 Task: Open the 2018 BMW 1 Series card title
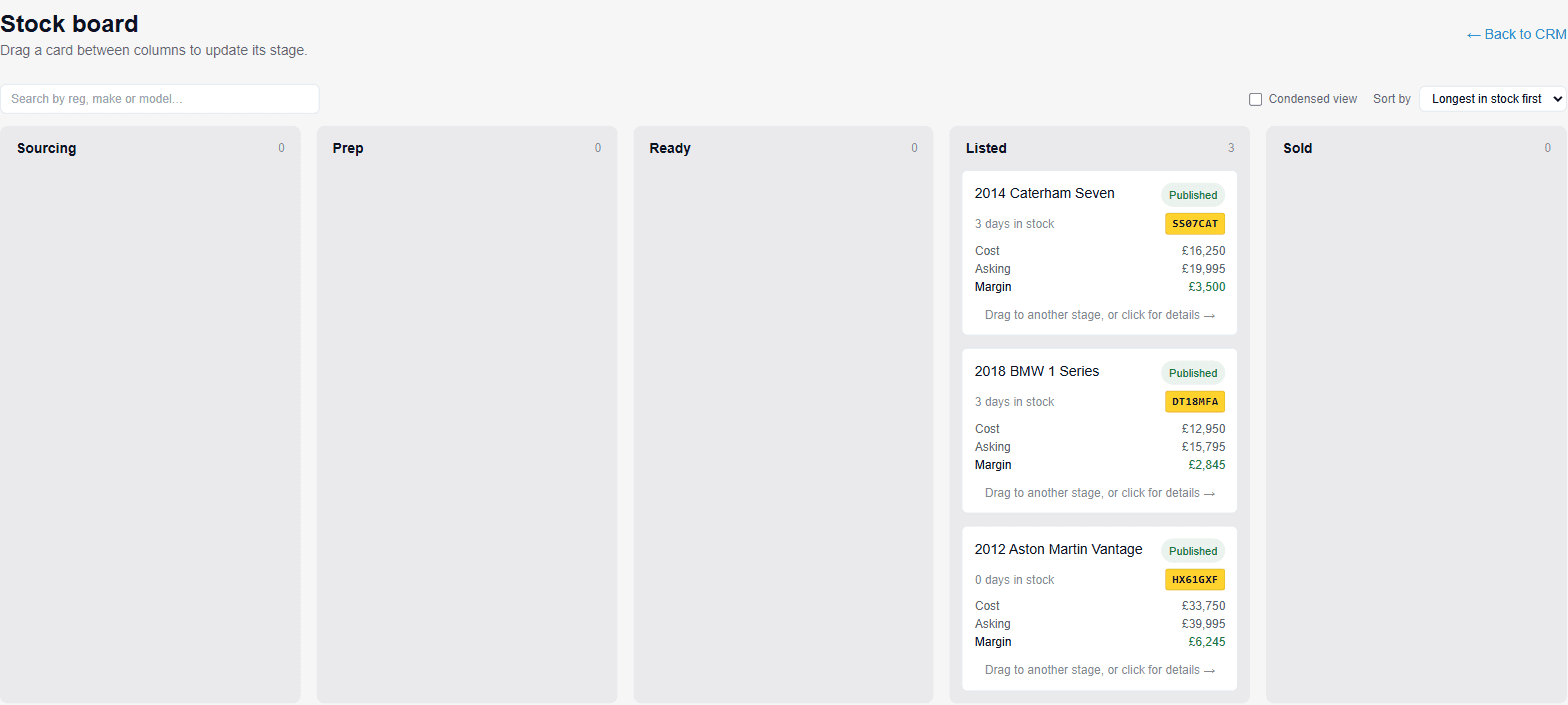point(1037,371)
